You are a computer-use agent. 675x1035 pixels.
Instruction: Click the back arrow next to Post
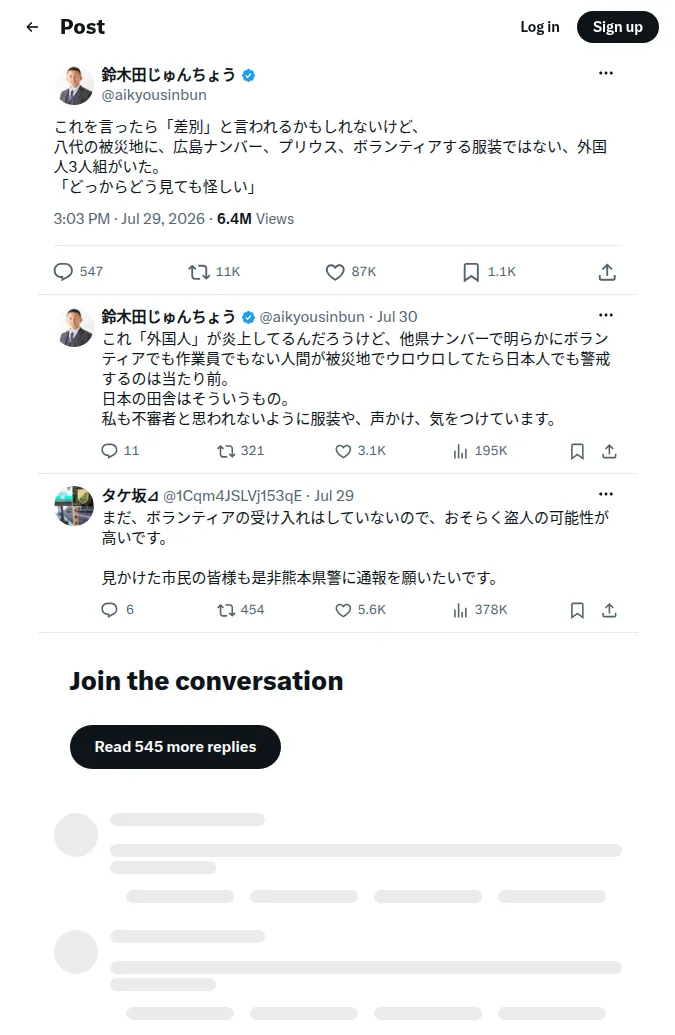click(x=32, y=27)
